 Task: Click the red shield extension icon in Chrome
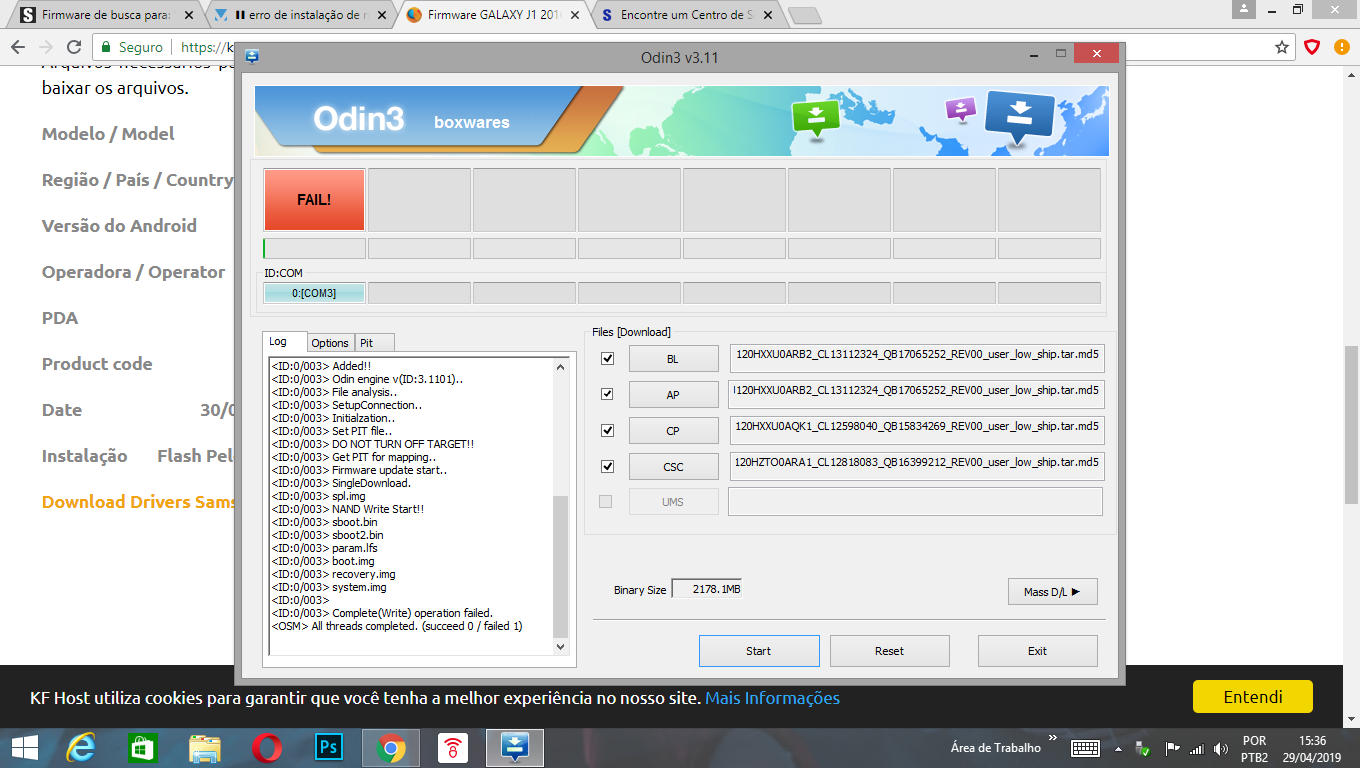pyautogui.click(x=1312, y=47)
